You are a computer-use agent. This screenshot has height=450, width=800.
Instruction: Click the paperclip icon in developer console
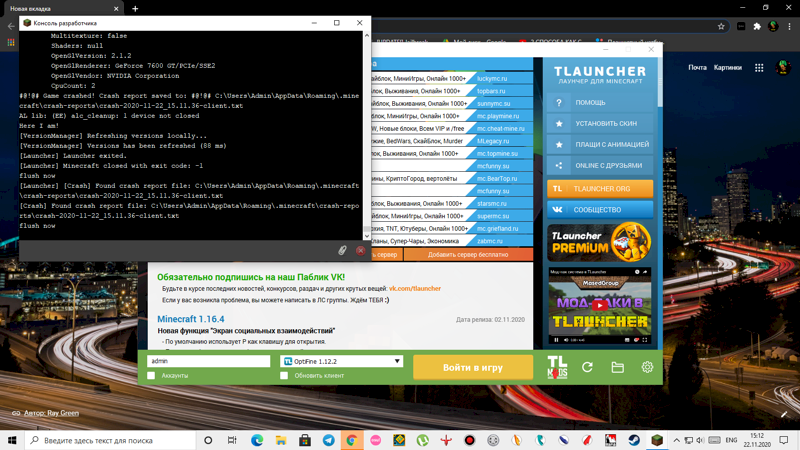[342, 250]
